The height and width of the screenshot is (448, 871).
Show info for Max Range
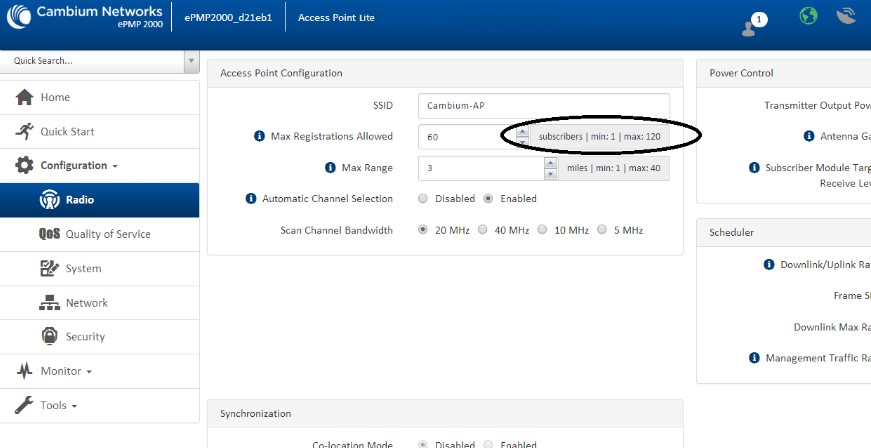(330, 168)
